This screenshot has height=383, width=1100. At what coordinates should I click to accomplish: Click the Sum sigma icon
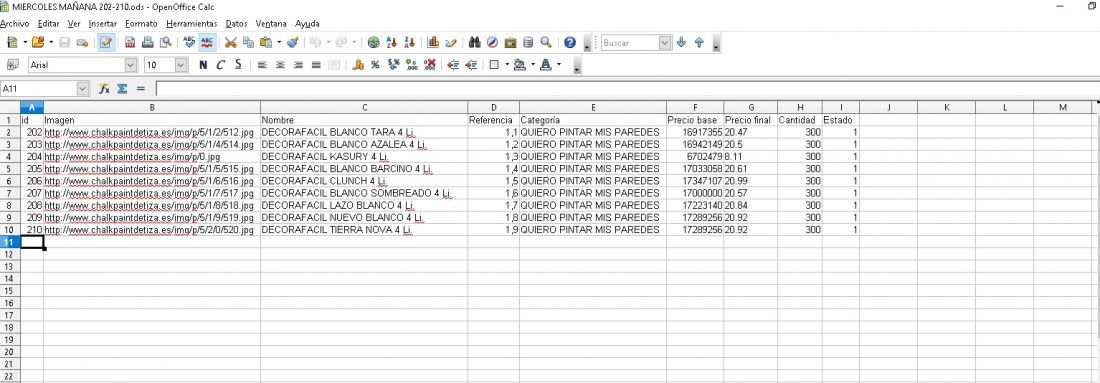pos(122,89)
